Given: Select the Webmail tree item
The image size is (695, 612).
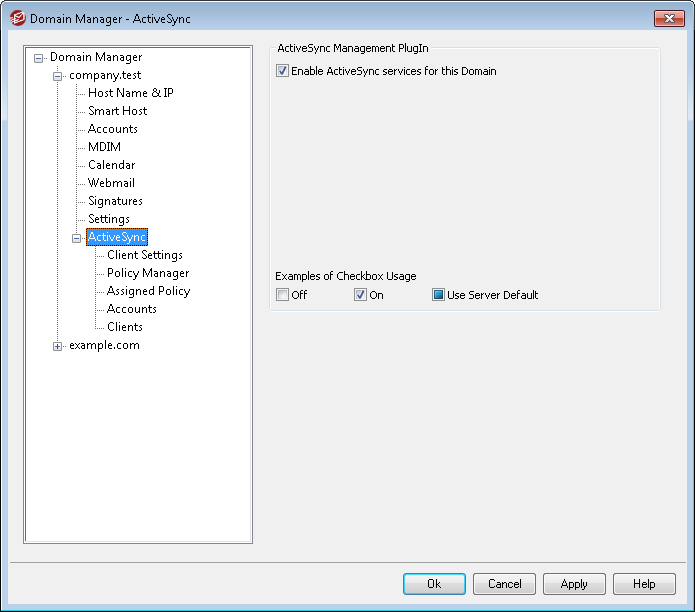Looking at the screenshot, I should click(x=111, y=183).
